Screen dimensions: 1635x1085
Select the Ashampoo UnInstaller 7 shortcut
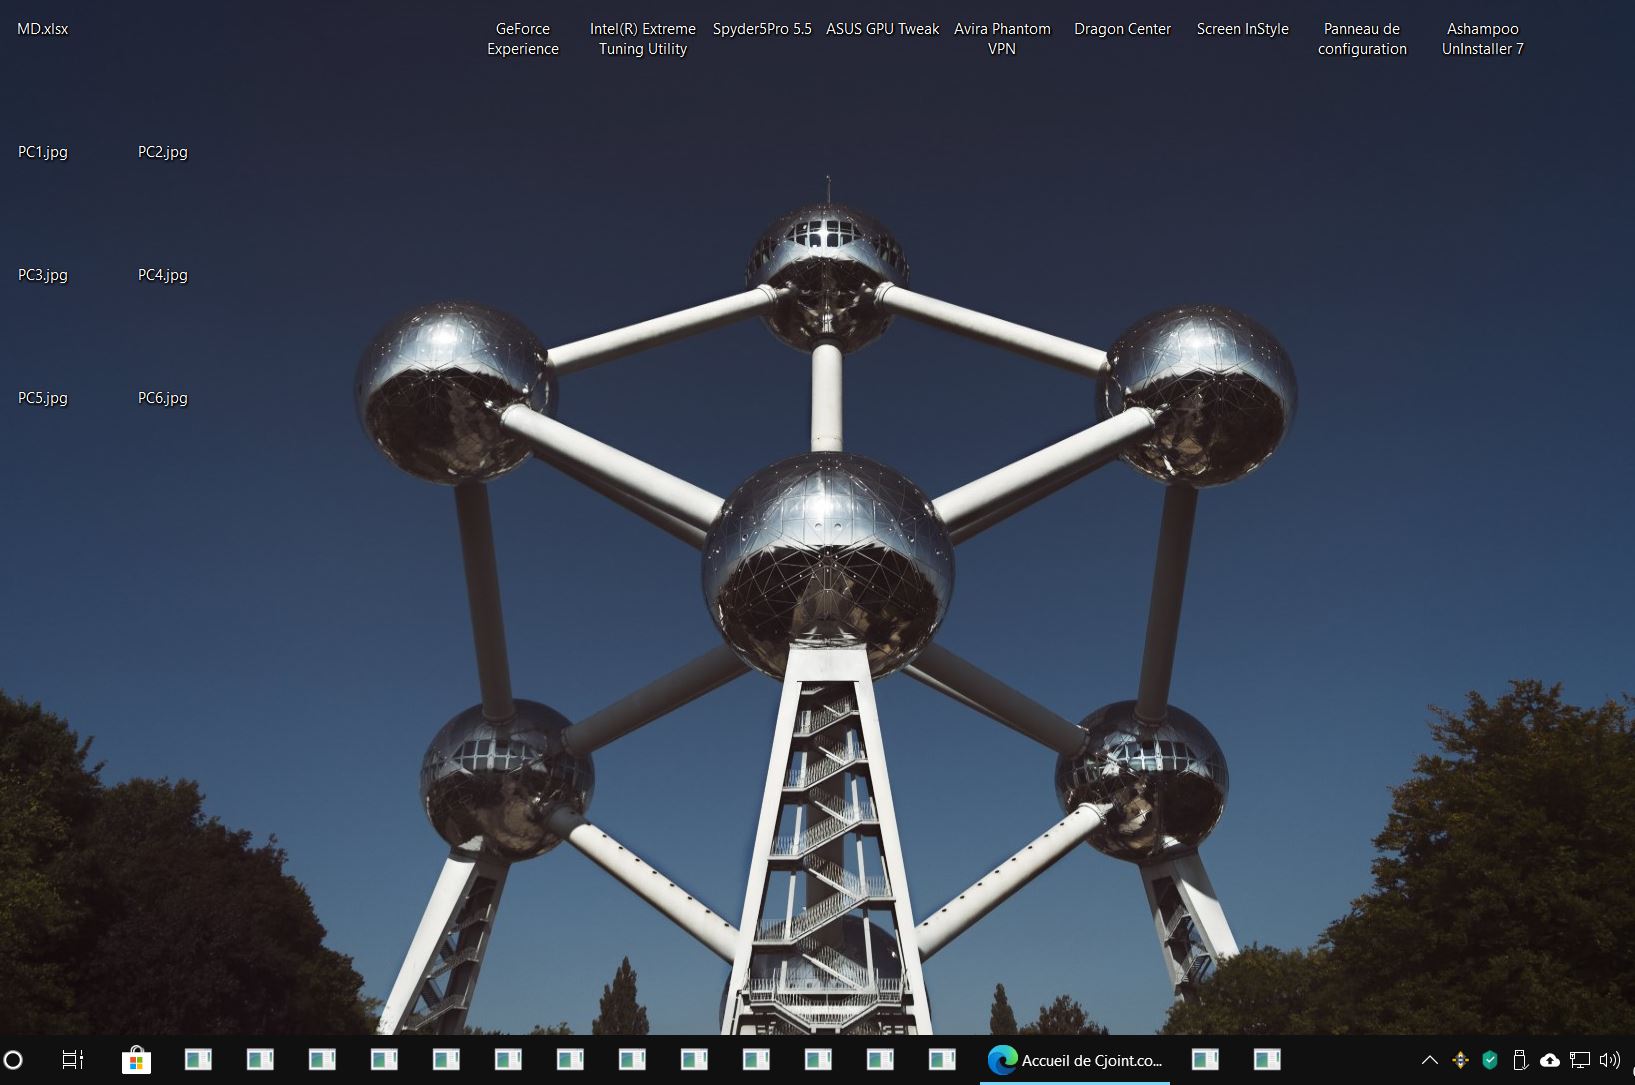1483,39
